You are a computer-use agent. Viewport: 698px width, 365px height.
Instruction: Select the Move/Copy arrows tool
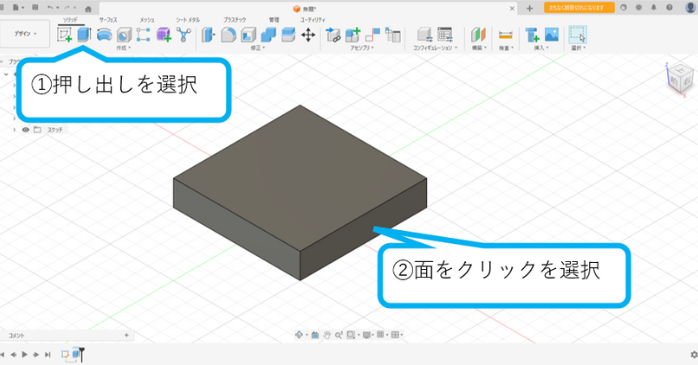click(308, 35)
